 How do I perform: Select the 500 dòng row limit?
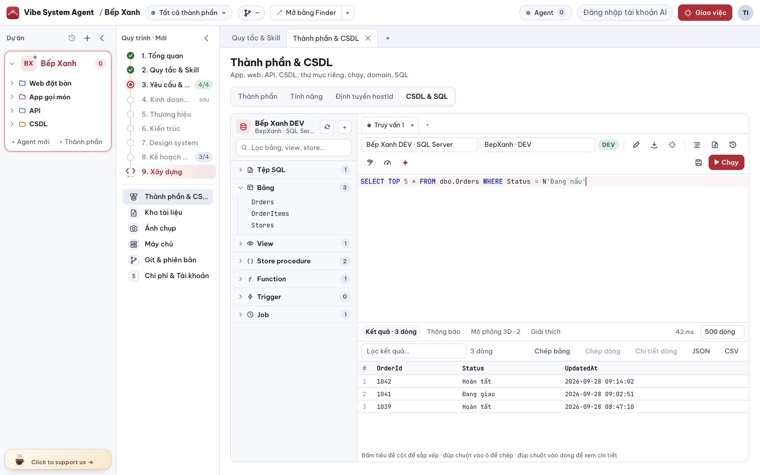pyautogui.click(x=722, y=332)
